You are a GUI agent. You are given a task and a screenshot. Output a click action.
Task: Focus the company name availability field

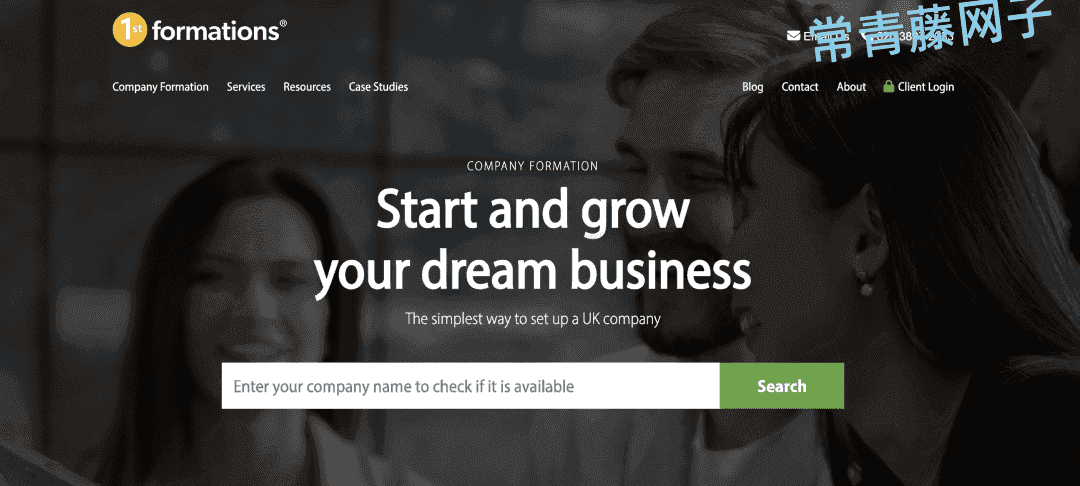pos(470,386)
